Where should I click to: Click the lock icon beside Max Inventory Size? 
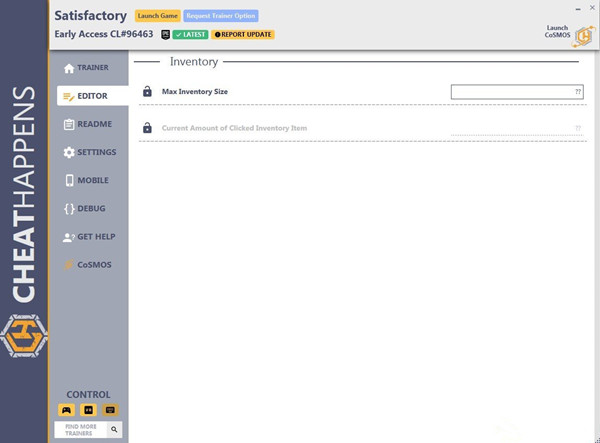point(147,91)
